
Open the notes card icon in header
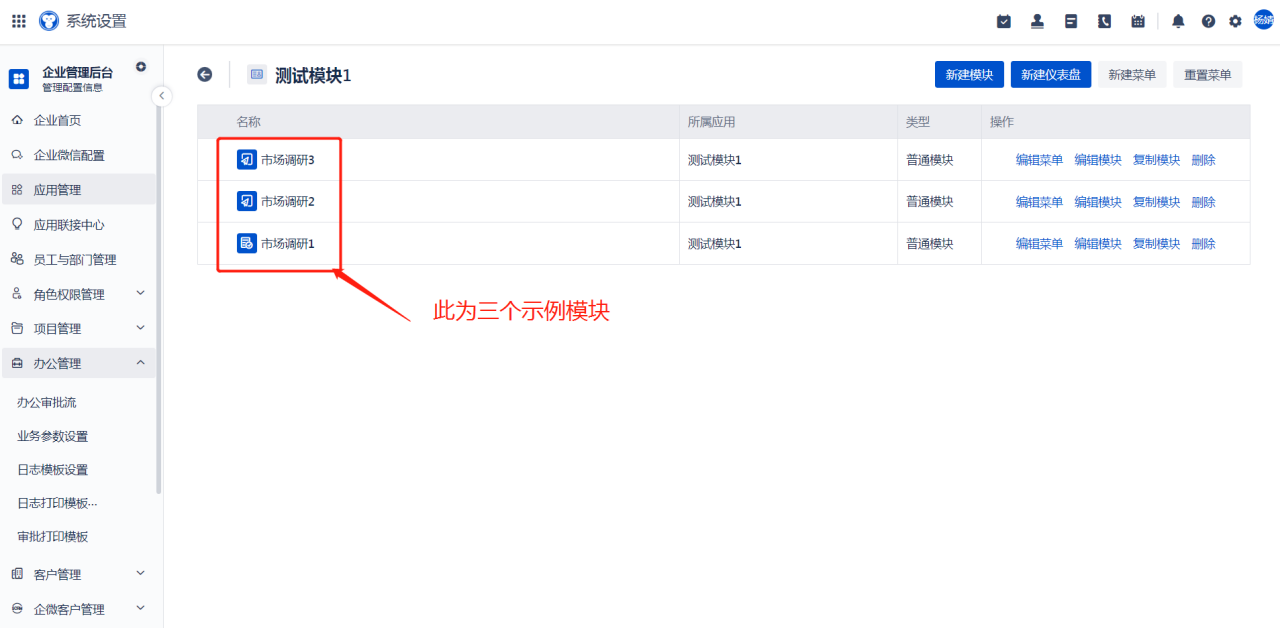1071,21
